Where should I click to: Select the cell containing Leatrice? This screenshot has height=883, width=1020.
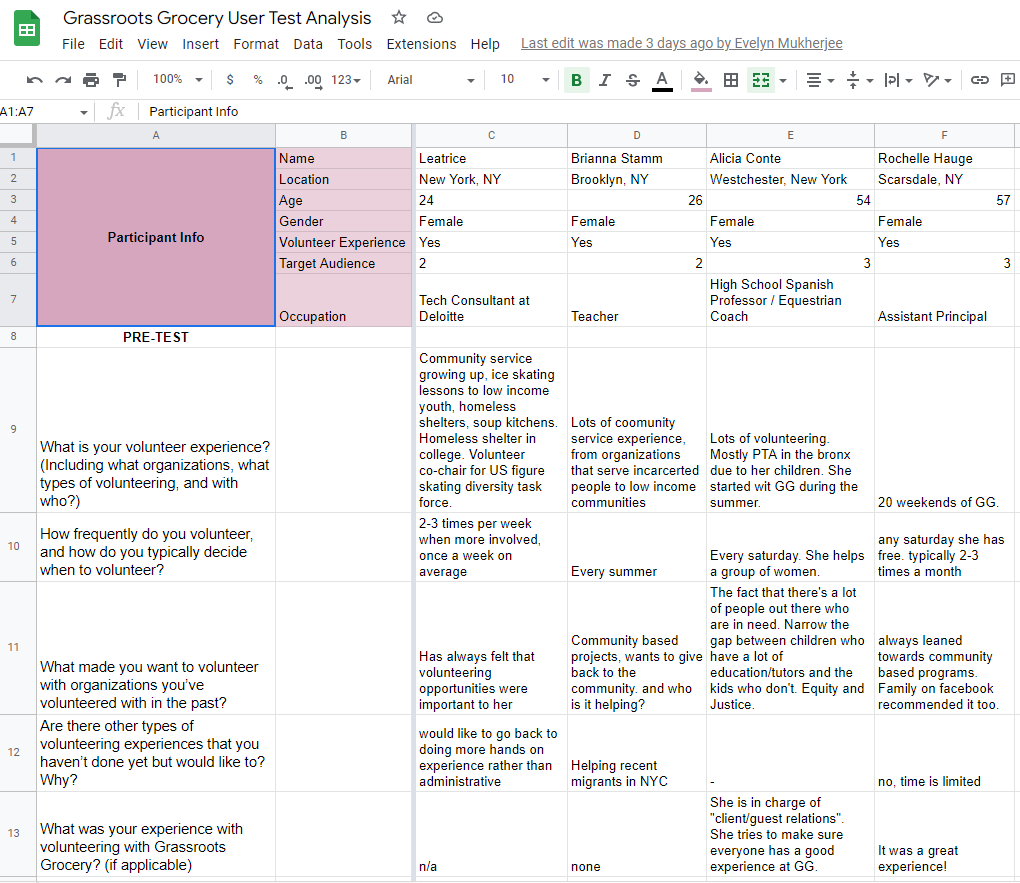pyautogui.click(x=491, y=158)
